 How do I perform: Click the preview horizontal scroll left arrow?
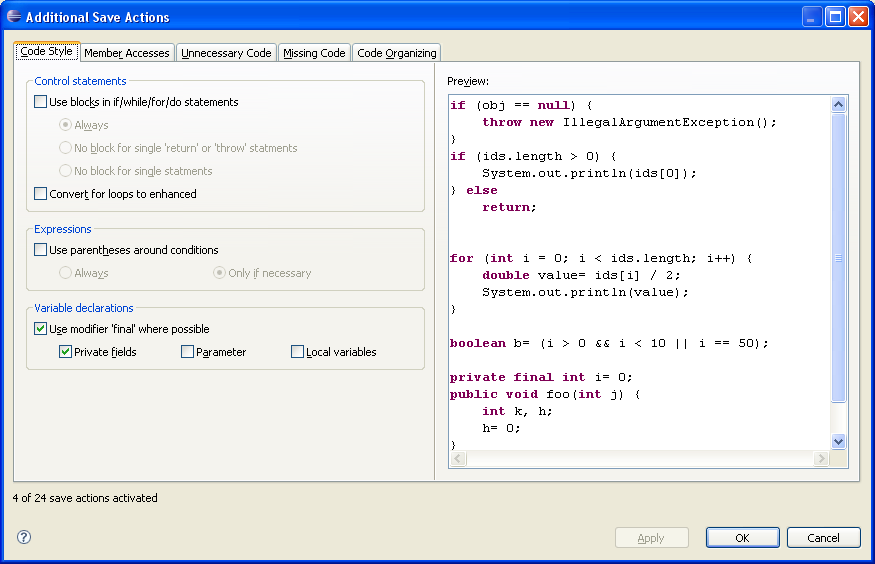[458, 459]
